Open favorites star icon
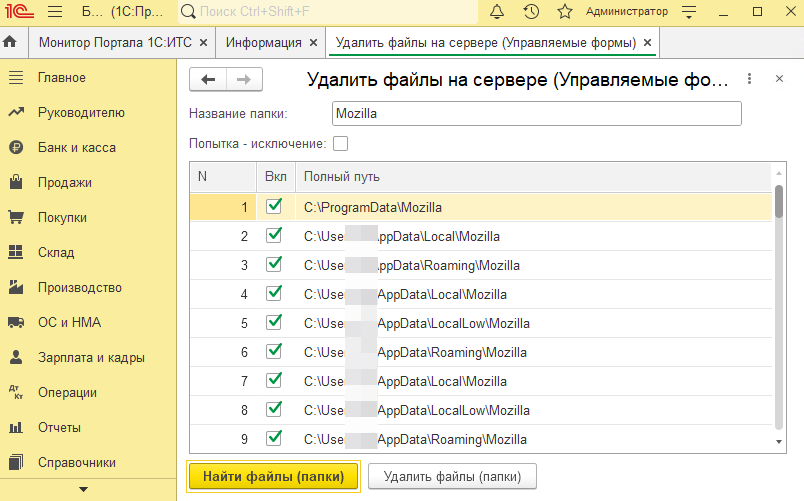804x501 pixels. pyautogui.click(x=565, y=12)
